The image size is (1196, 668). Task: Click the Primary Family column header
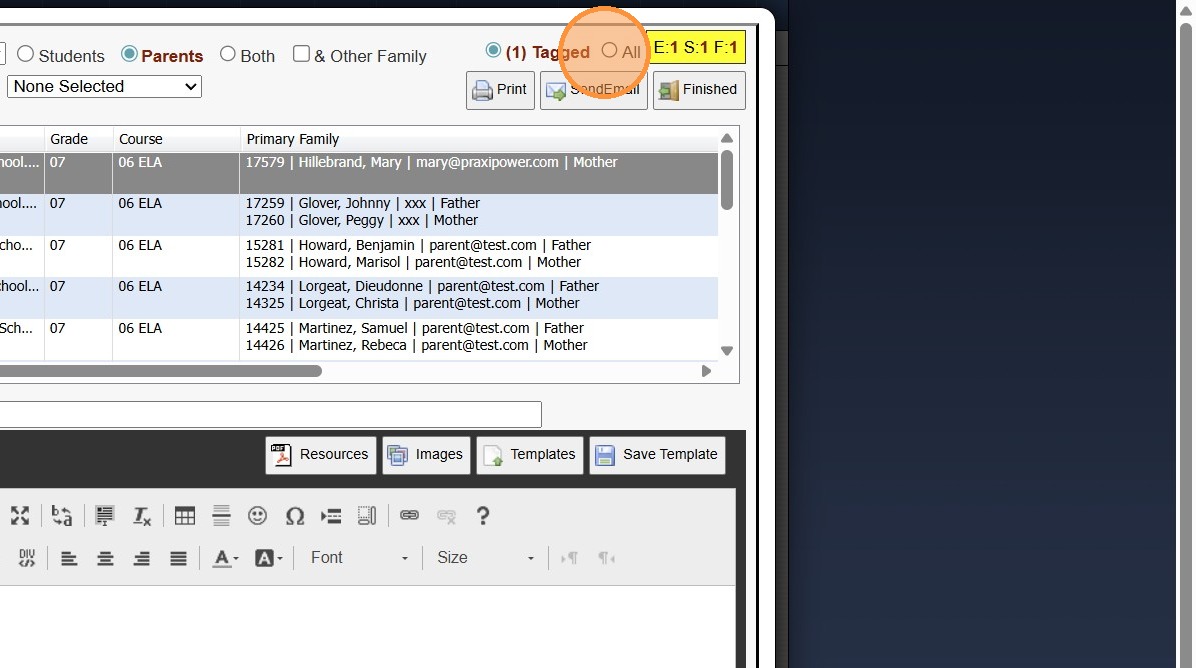[479, 140]
